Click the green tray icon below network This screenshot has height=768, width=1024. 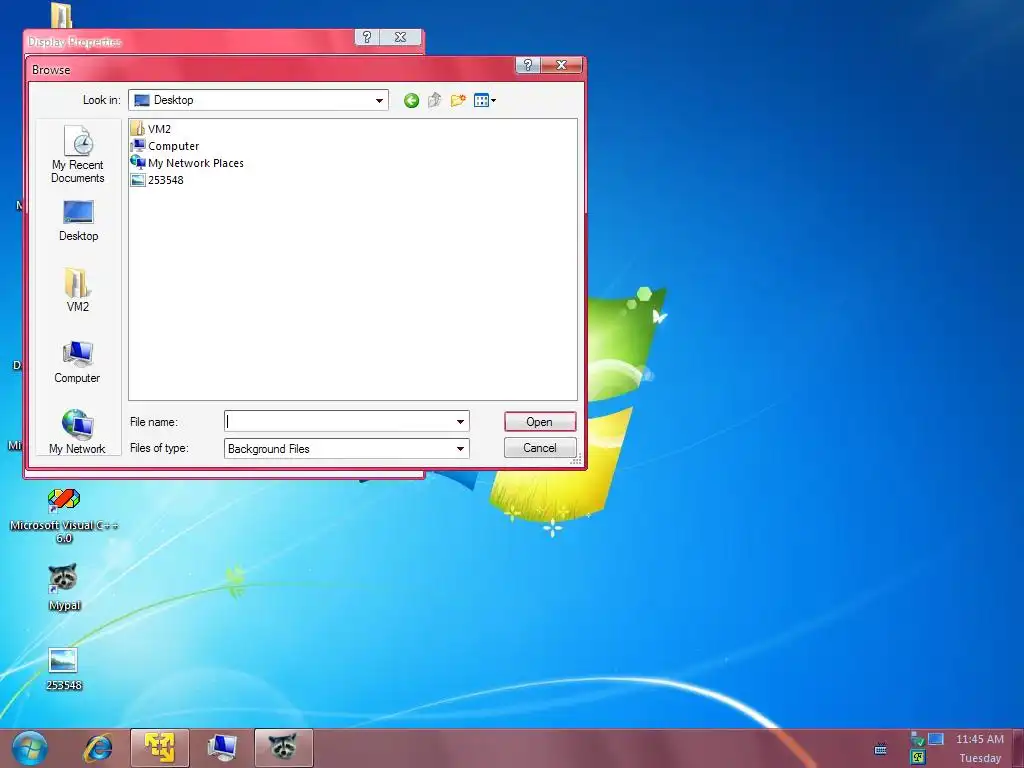point(918,758)
